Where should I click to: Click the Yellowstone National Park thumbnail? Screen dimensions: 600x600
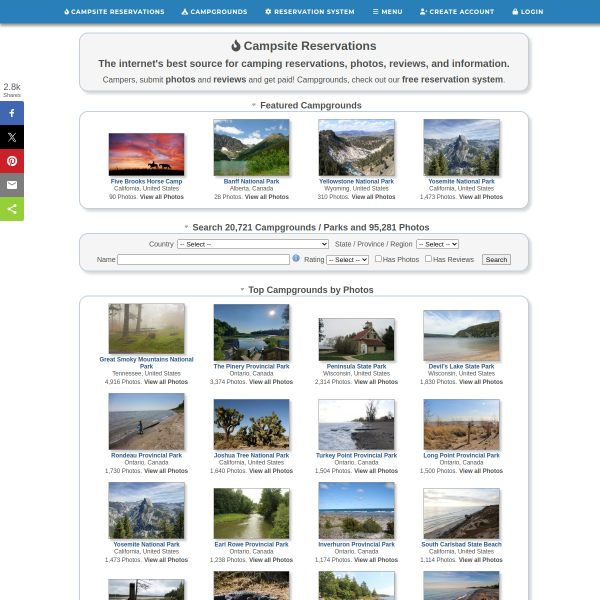[x=356, y=147]
